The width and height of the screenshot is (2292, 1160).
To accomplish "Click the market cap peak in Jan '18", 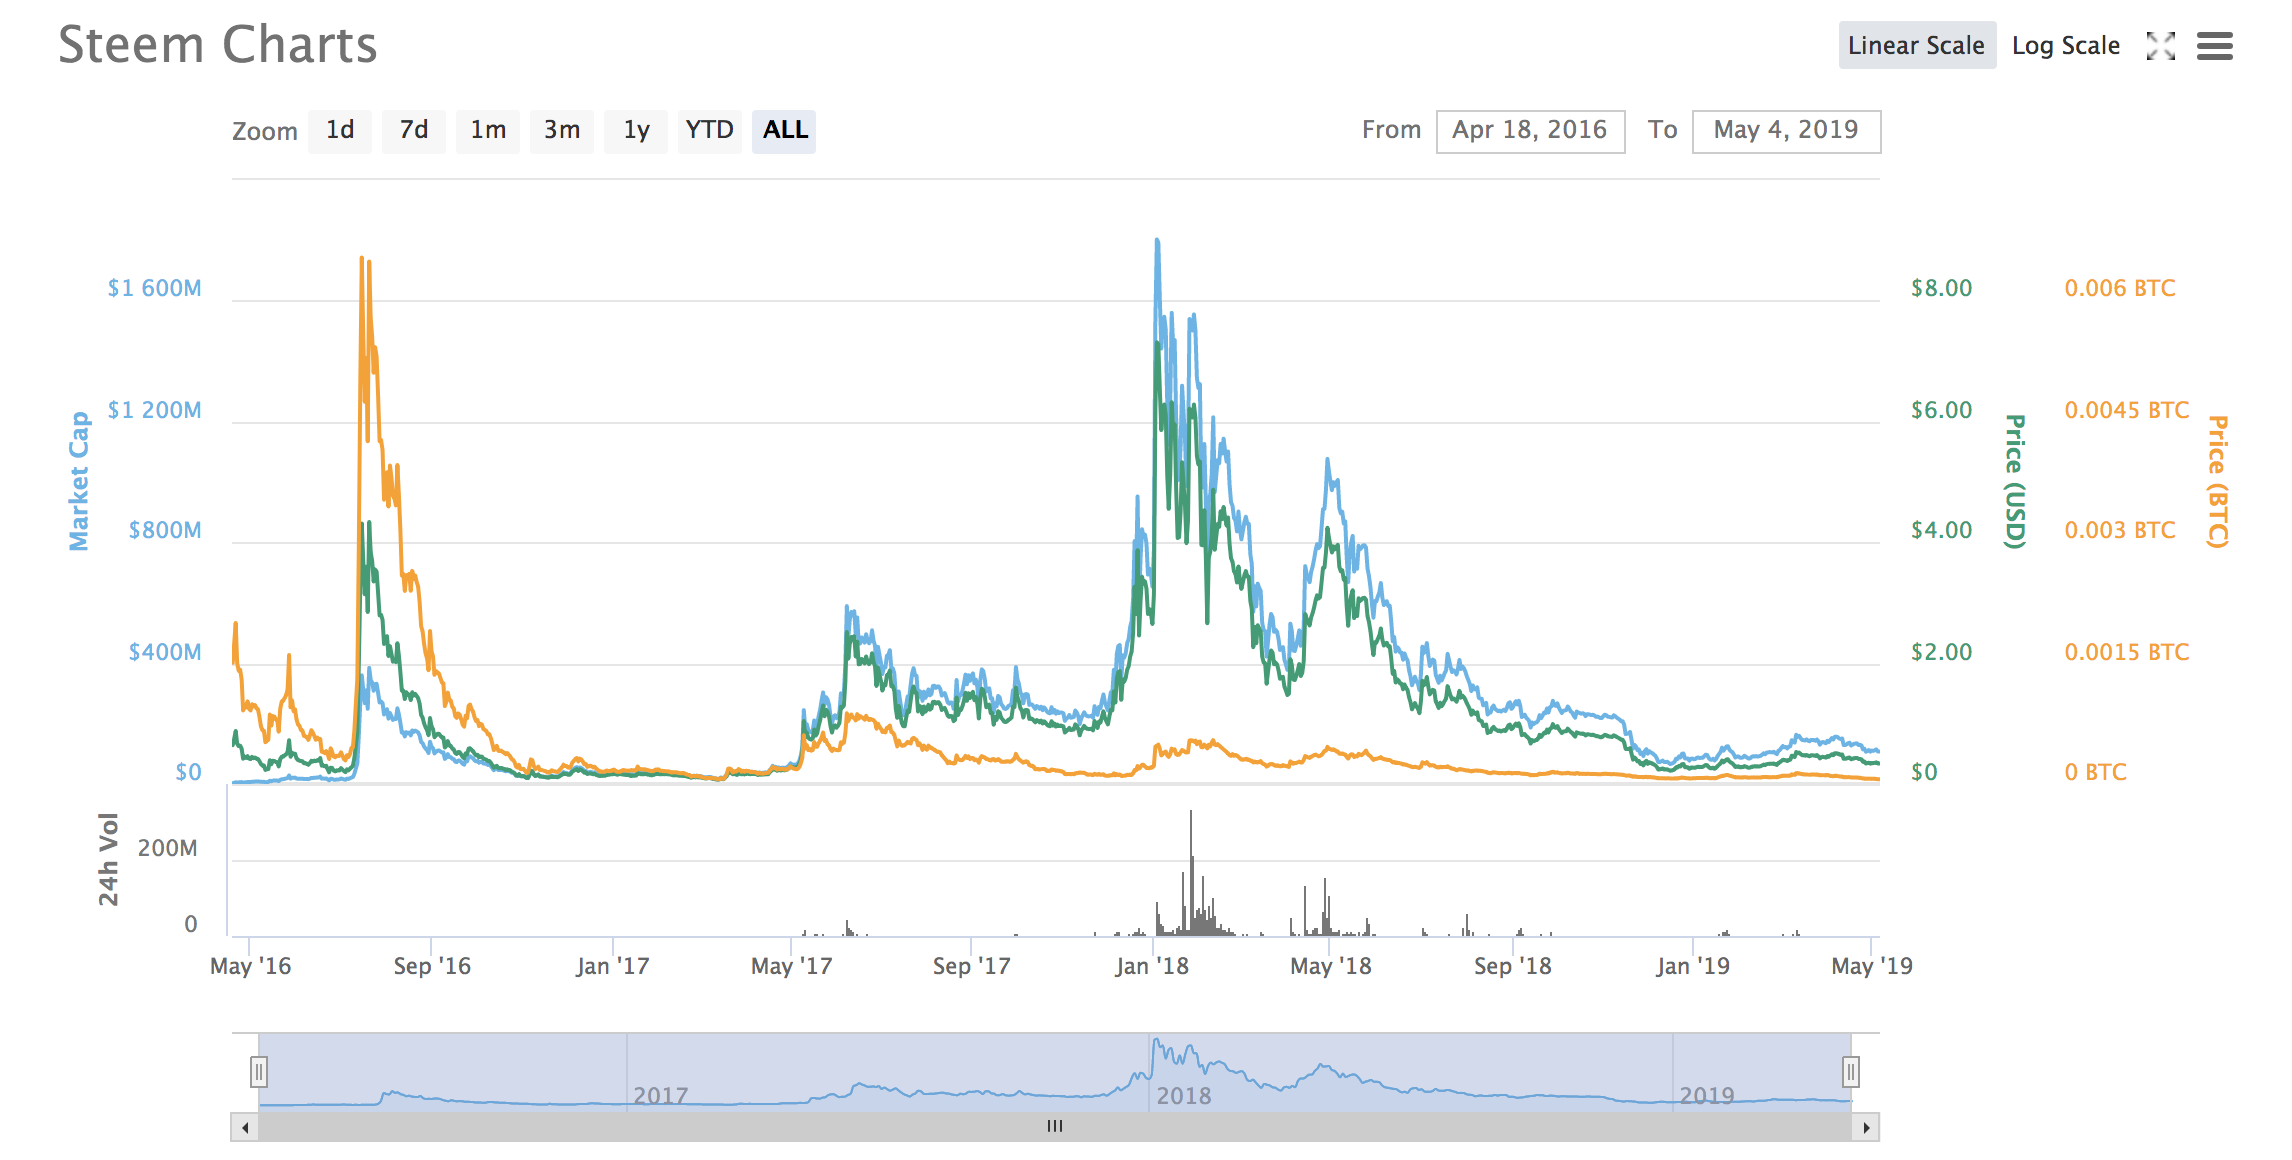I will click(x=1157, y=242).
